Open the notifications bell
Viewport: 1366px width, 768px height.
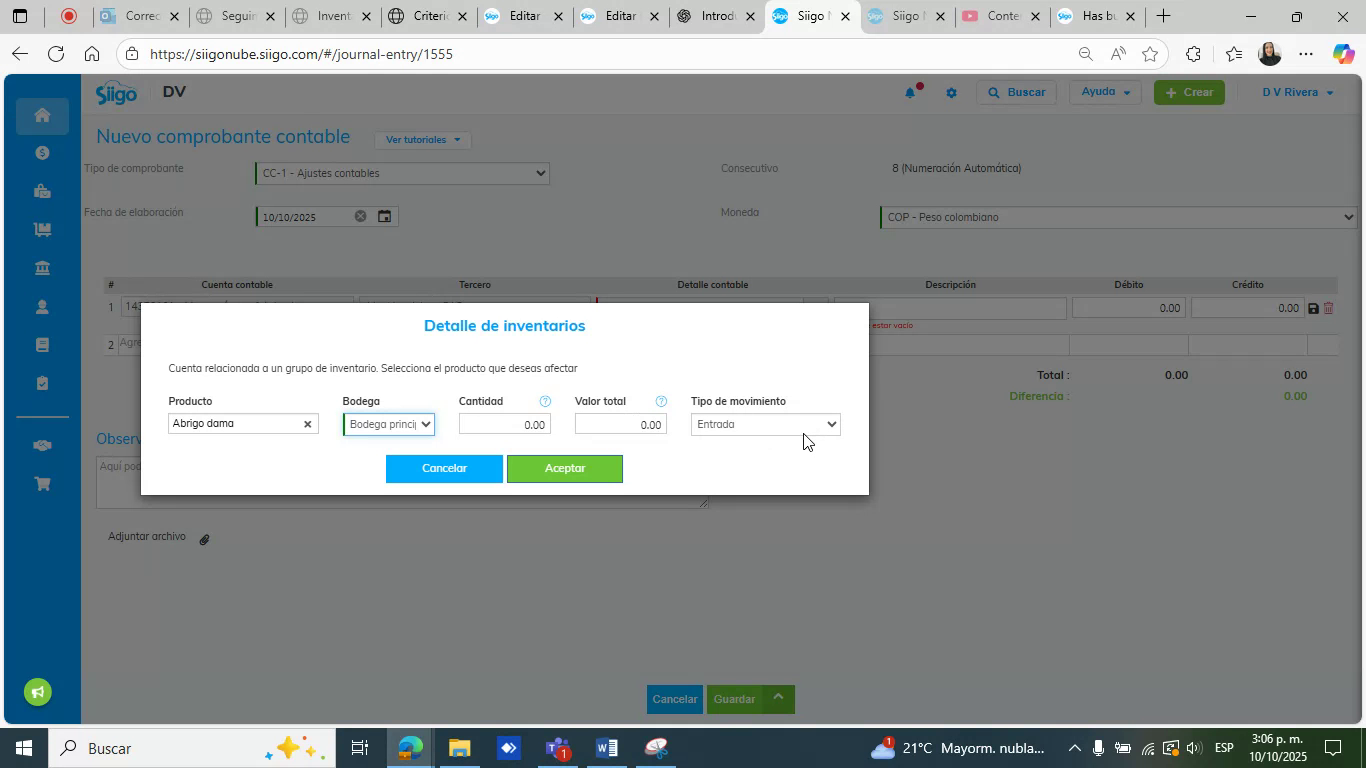[x=911, y=92]
